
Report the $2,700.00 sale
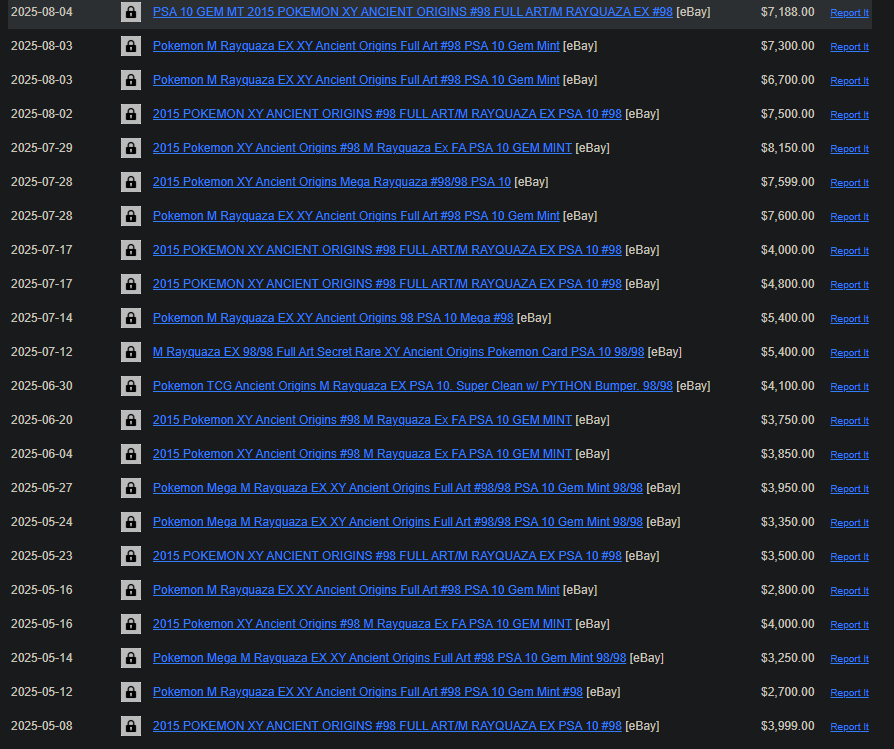point(850,693)
